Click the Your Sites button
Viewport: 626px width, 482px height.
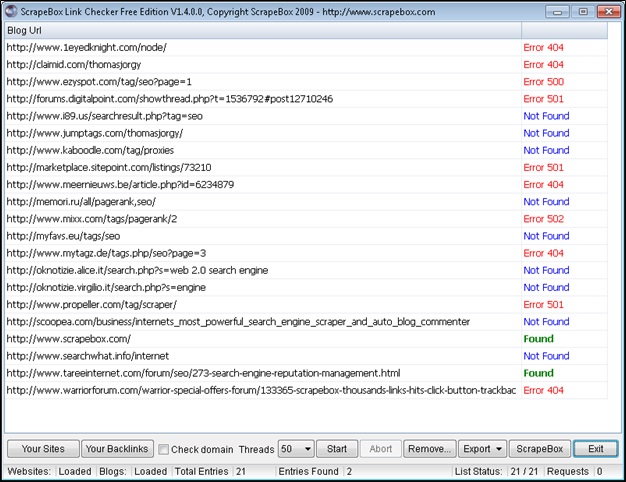[x=43, y=449]
